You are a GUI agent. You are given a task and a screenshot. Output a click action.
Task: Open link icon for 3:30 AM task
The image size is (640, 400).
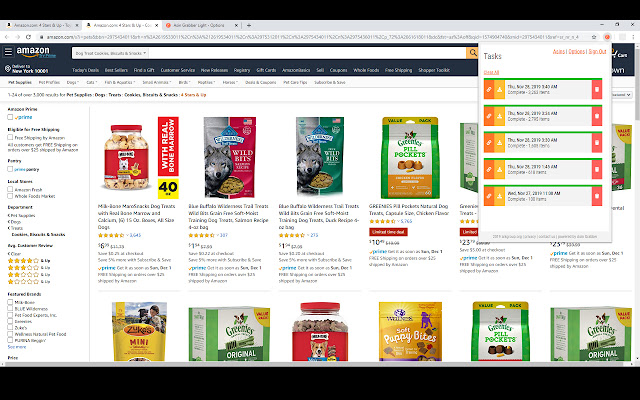pyautogui.click(x=489, y=142)
